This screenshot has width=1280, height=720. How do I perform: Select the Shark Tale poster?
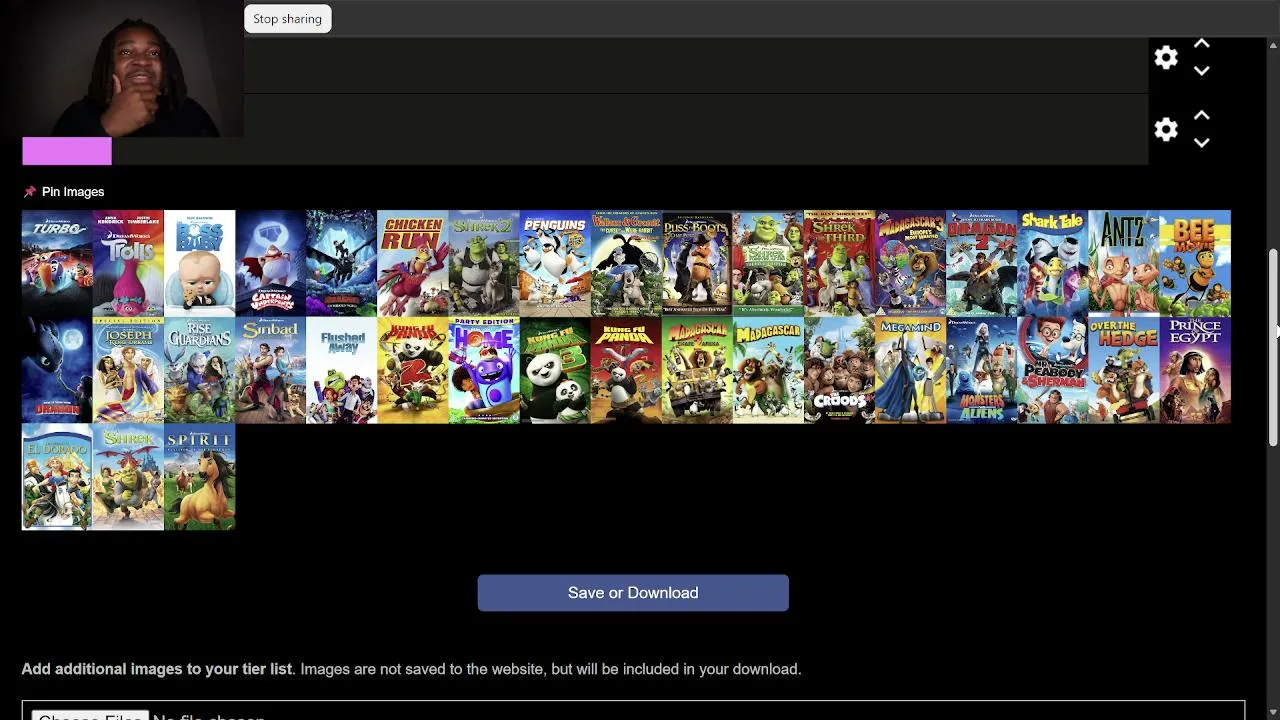click(x=1051, y=263)
